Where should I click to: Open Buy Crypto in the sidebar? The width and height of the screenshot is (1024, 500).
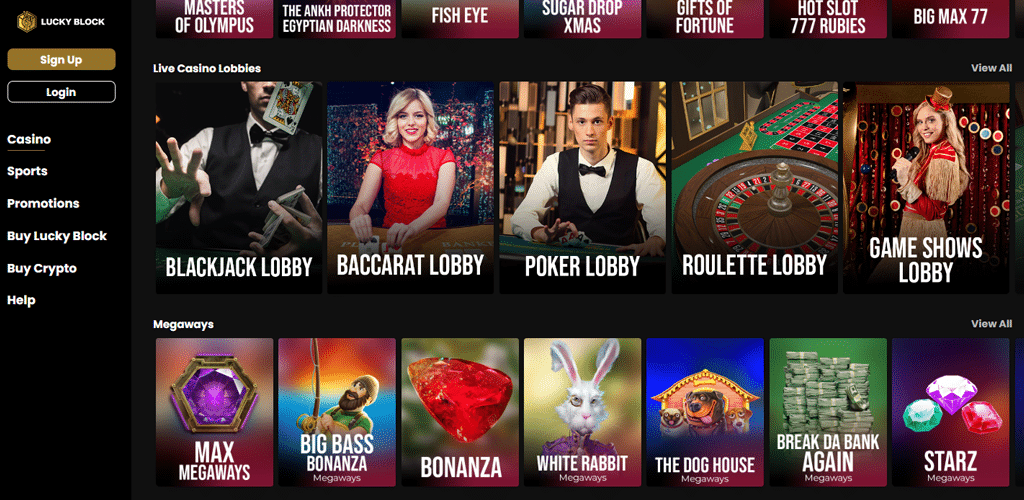point(42,268)
